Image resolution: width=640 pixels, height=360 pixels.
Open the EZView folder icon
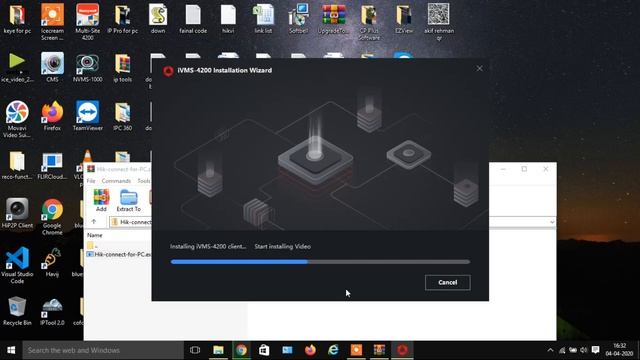404,19
